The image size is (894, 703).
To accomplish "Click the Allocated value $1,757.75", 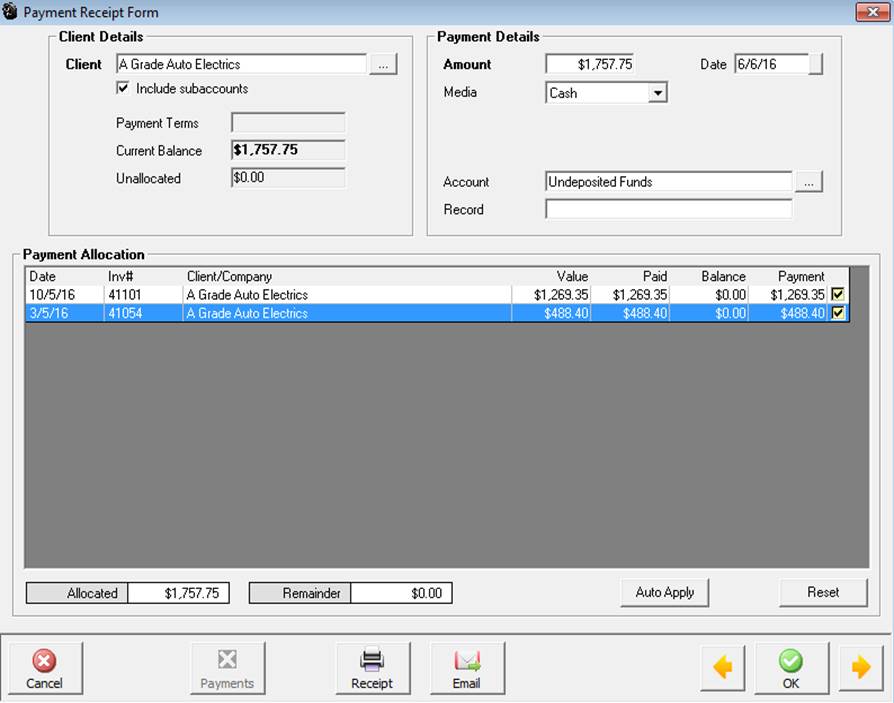I will click(x=178, y=593).
